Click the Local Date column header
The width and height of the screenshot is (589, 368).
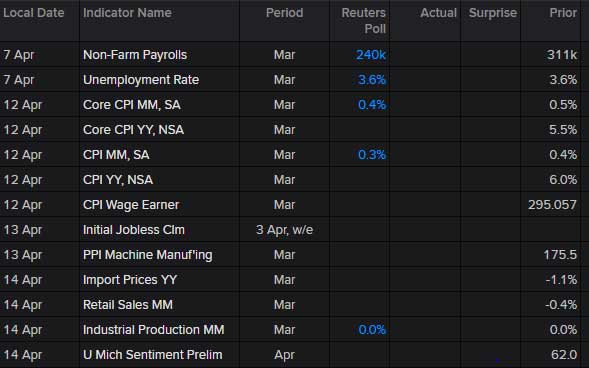34,13
